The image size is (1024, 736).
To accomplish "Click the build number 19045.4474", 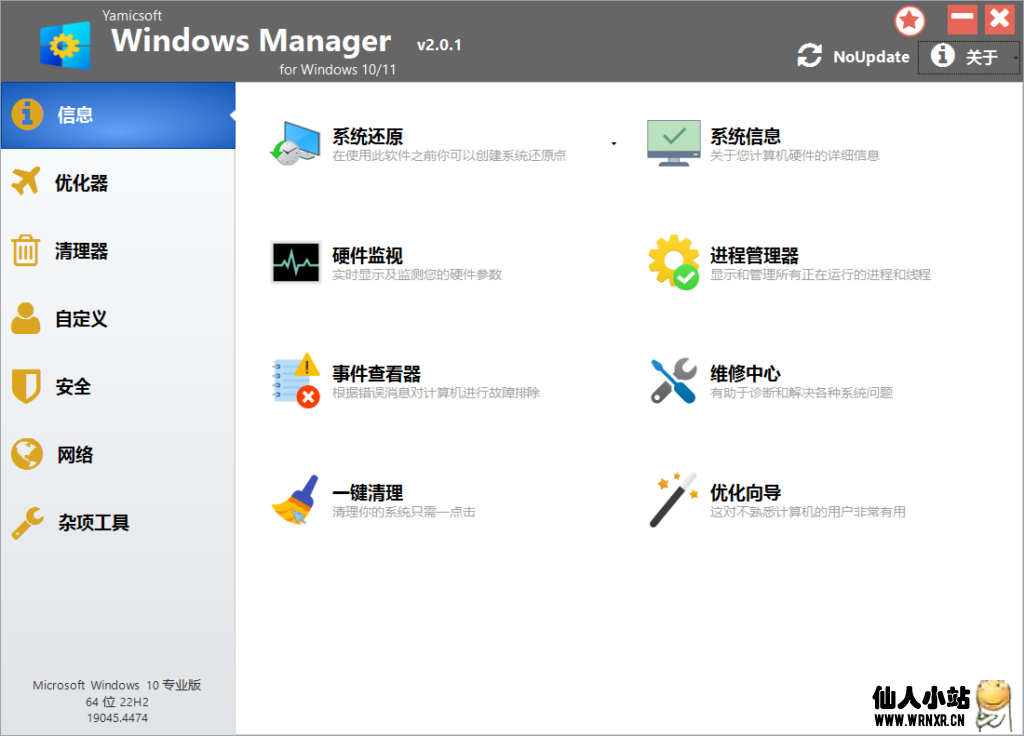I will (118, 718).
